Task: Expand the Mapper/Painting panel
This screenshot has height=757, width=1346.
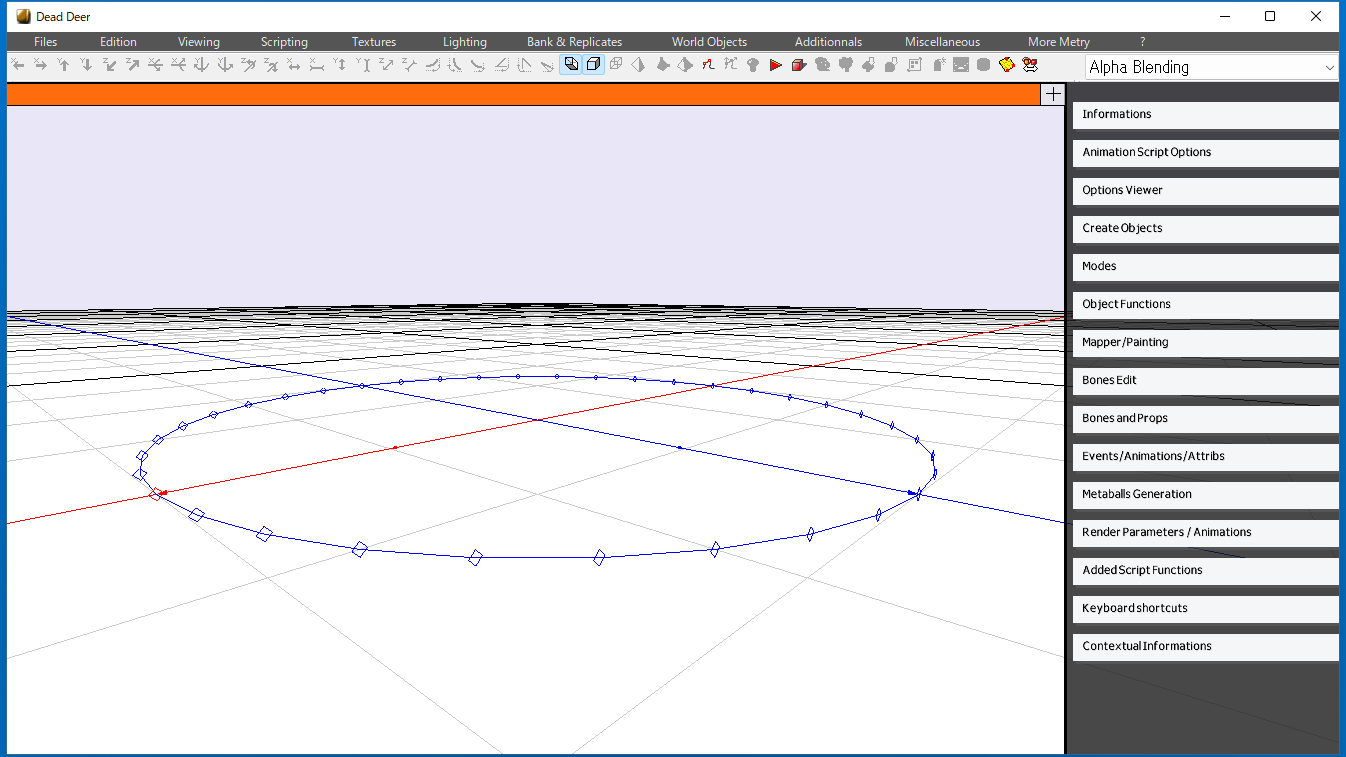Action: click(x=1205, y=342)
